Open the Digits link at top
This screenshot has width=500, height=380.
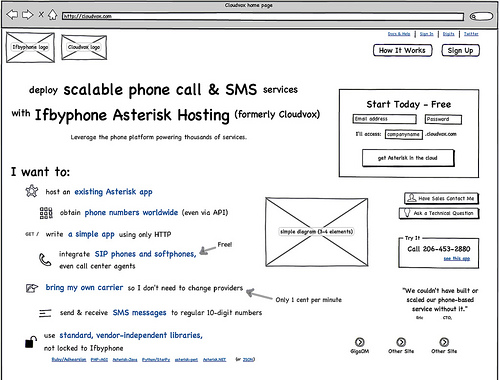point(449,34)
